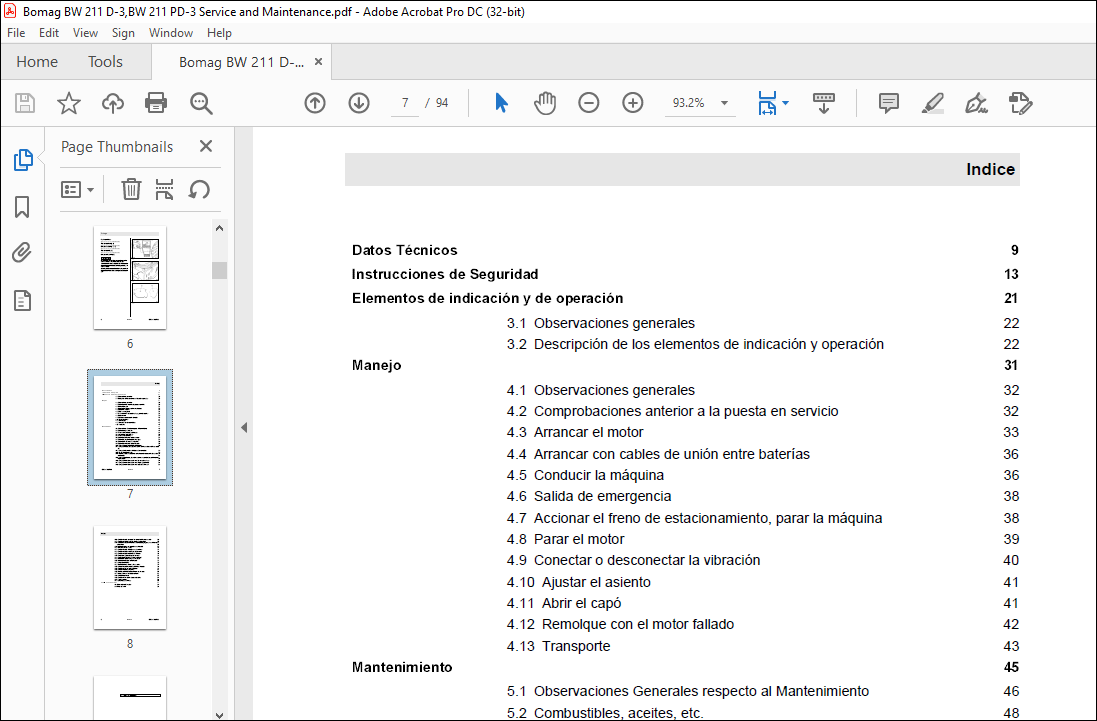Viewport: 1097px width, 721px height.
Task: Open fit page width options arrow
Action: [x=786, y=103]
